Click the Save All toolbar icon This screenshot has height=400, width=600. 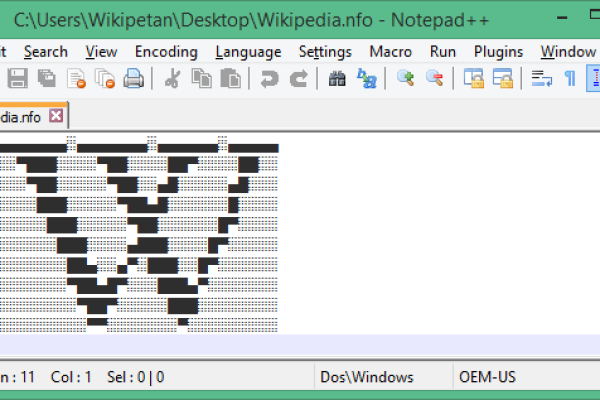coord(47,78)
